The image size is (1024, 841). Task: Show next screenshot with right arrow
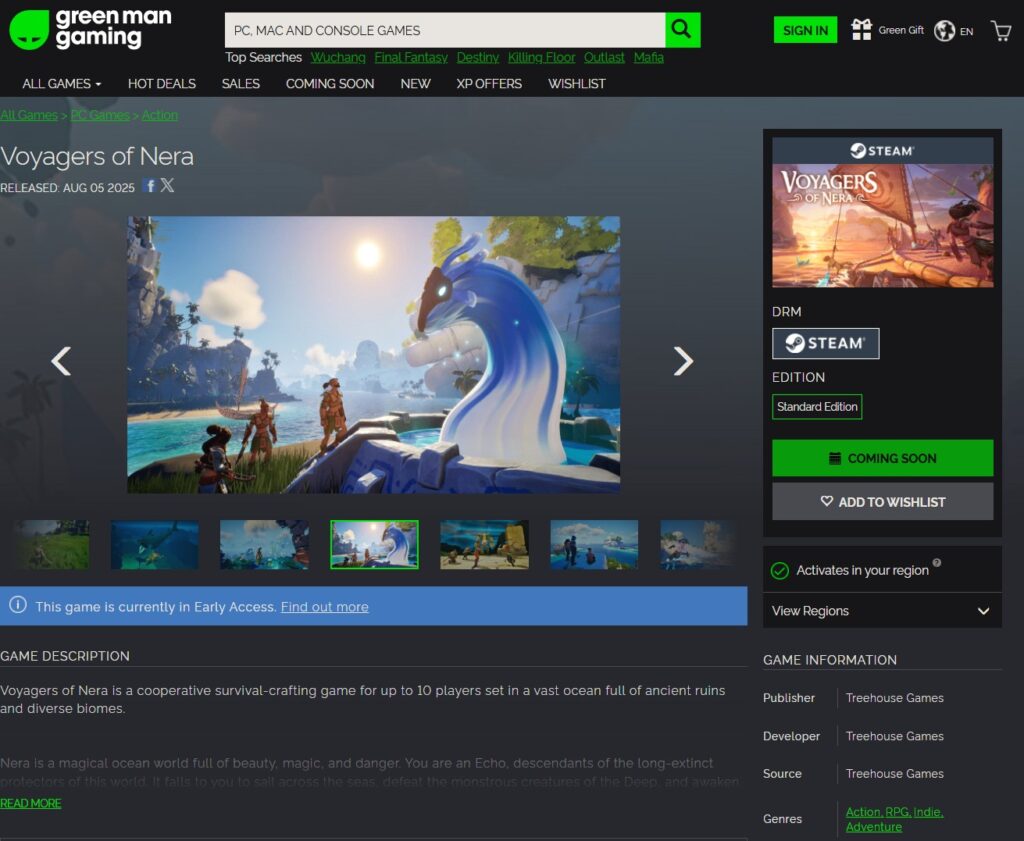tap(683, 361)
